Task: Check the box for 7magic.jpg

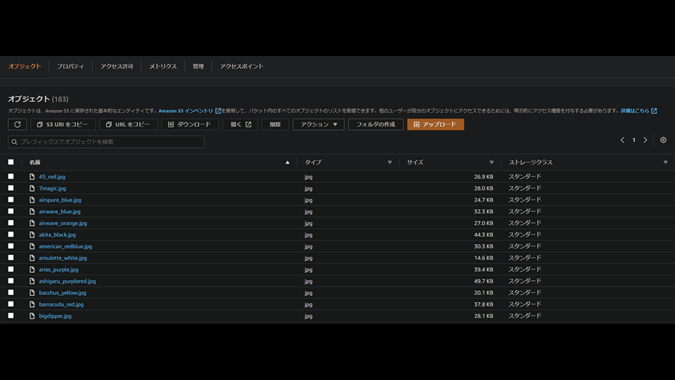Action: (11, 188)
